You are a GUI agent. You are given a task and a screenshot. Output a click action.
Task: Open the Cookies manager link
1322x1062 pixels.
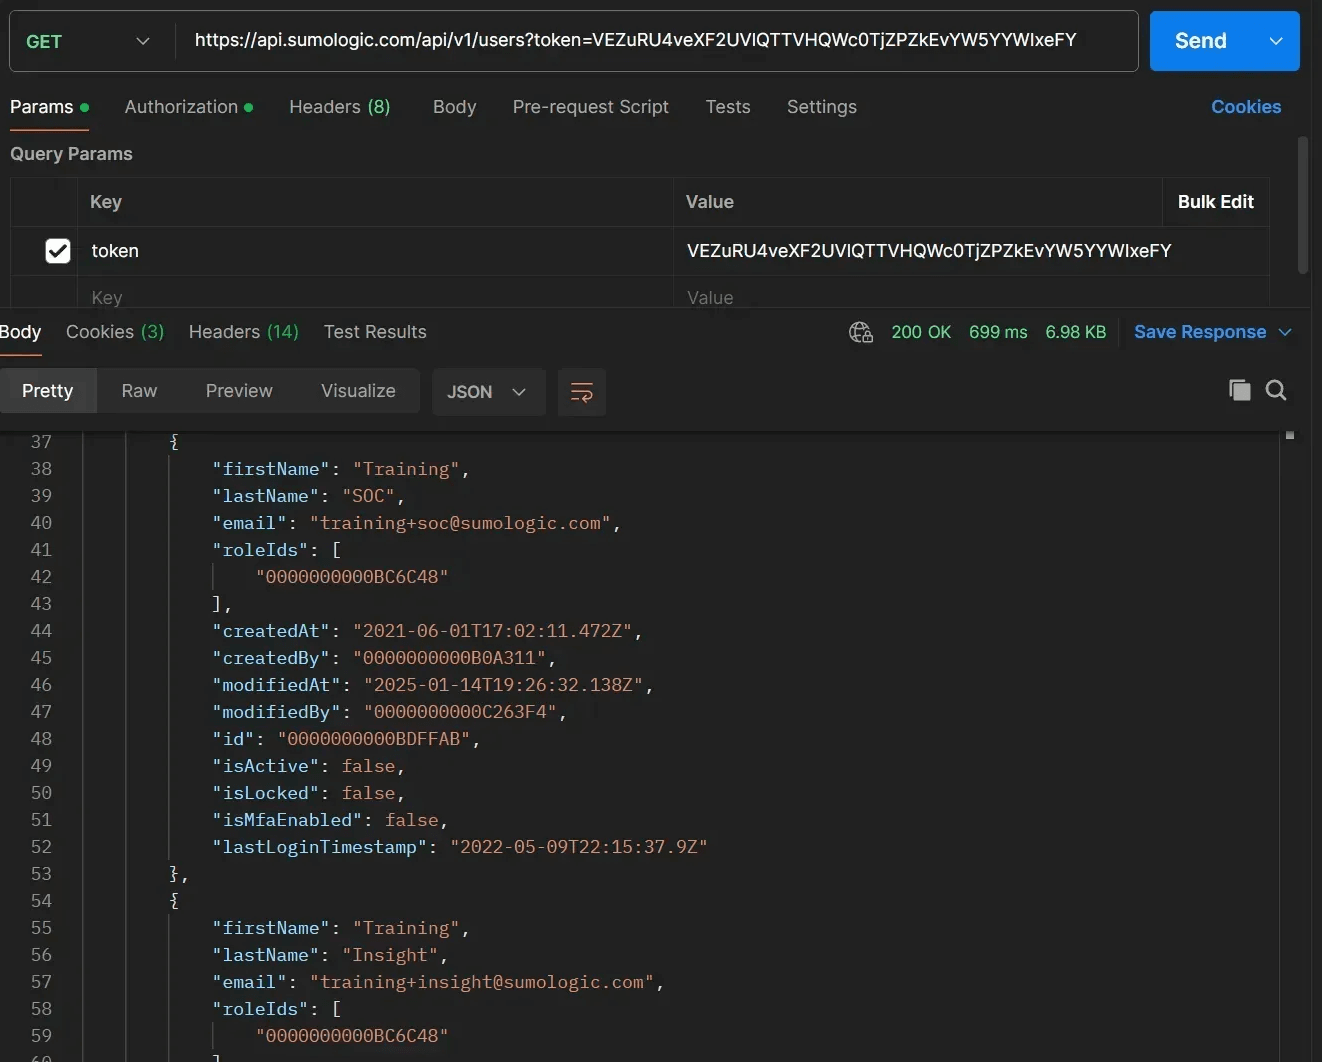(x=1245, y=106)
